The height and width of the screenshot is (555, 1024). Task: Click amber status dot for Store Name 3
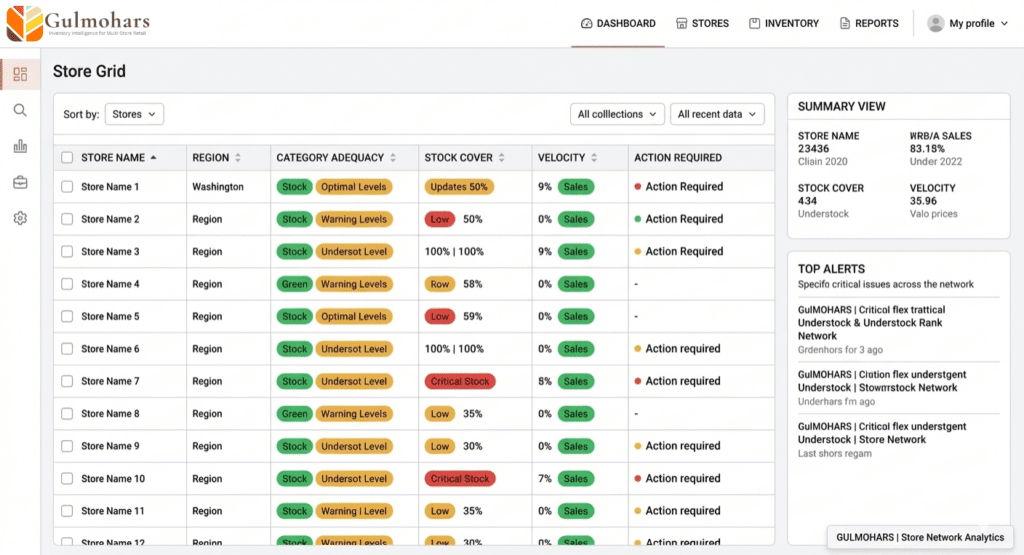coord(637,251)
